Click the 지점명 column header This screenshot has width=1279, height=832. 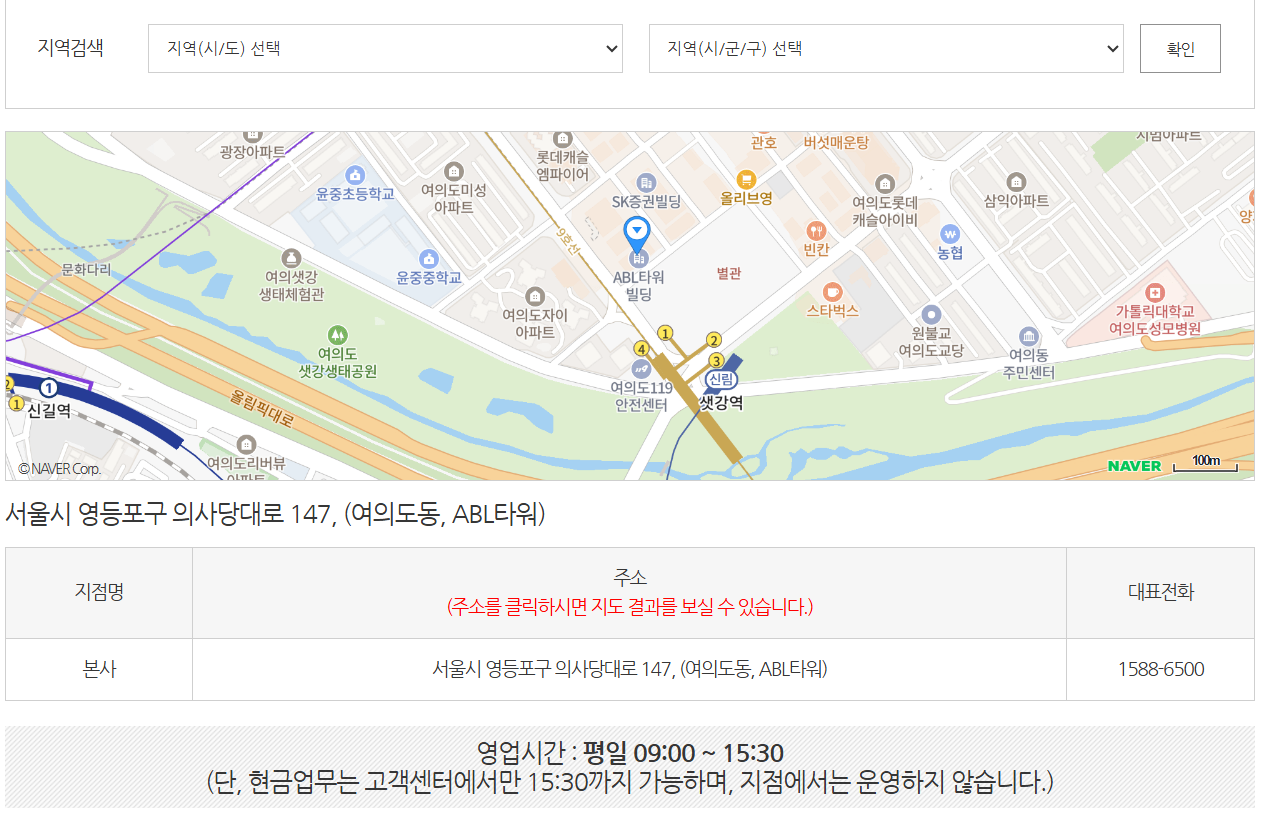[x=99, y=592]
